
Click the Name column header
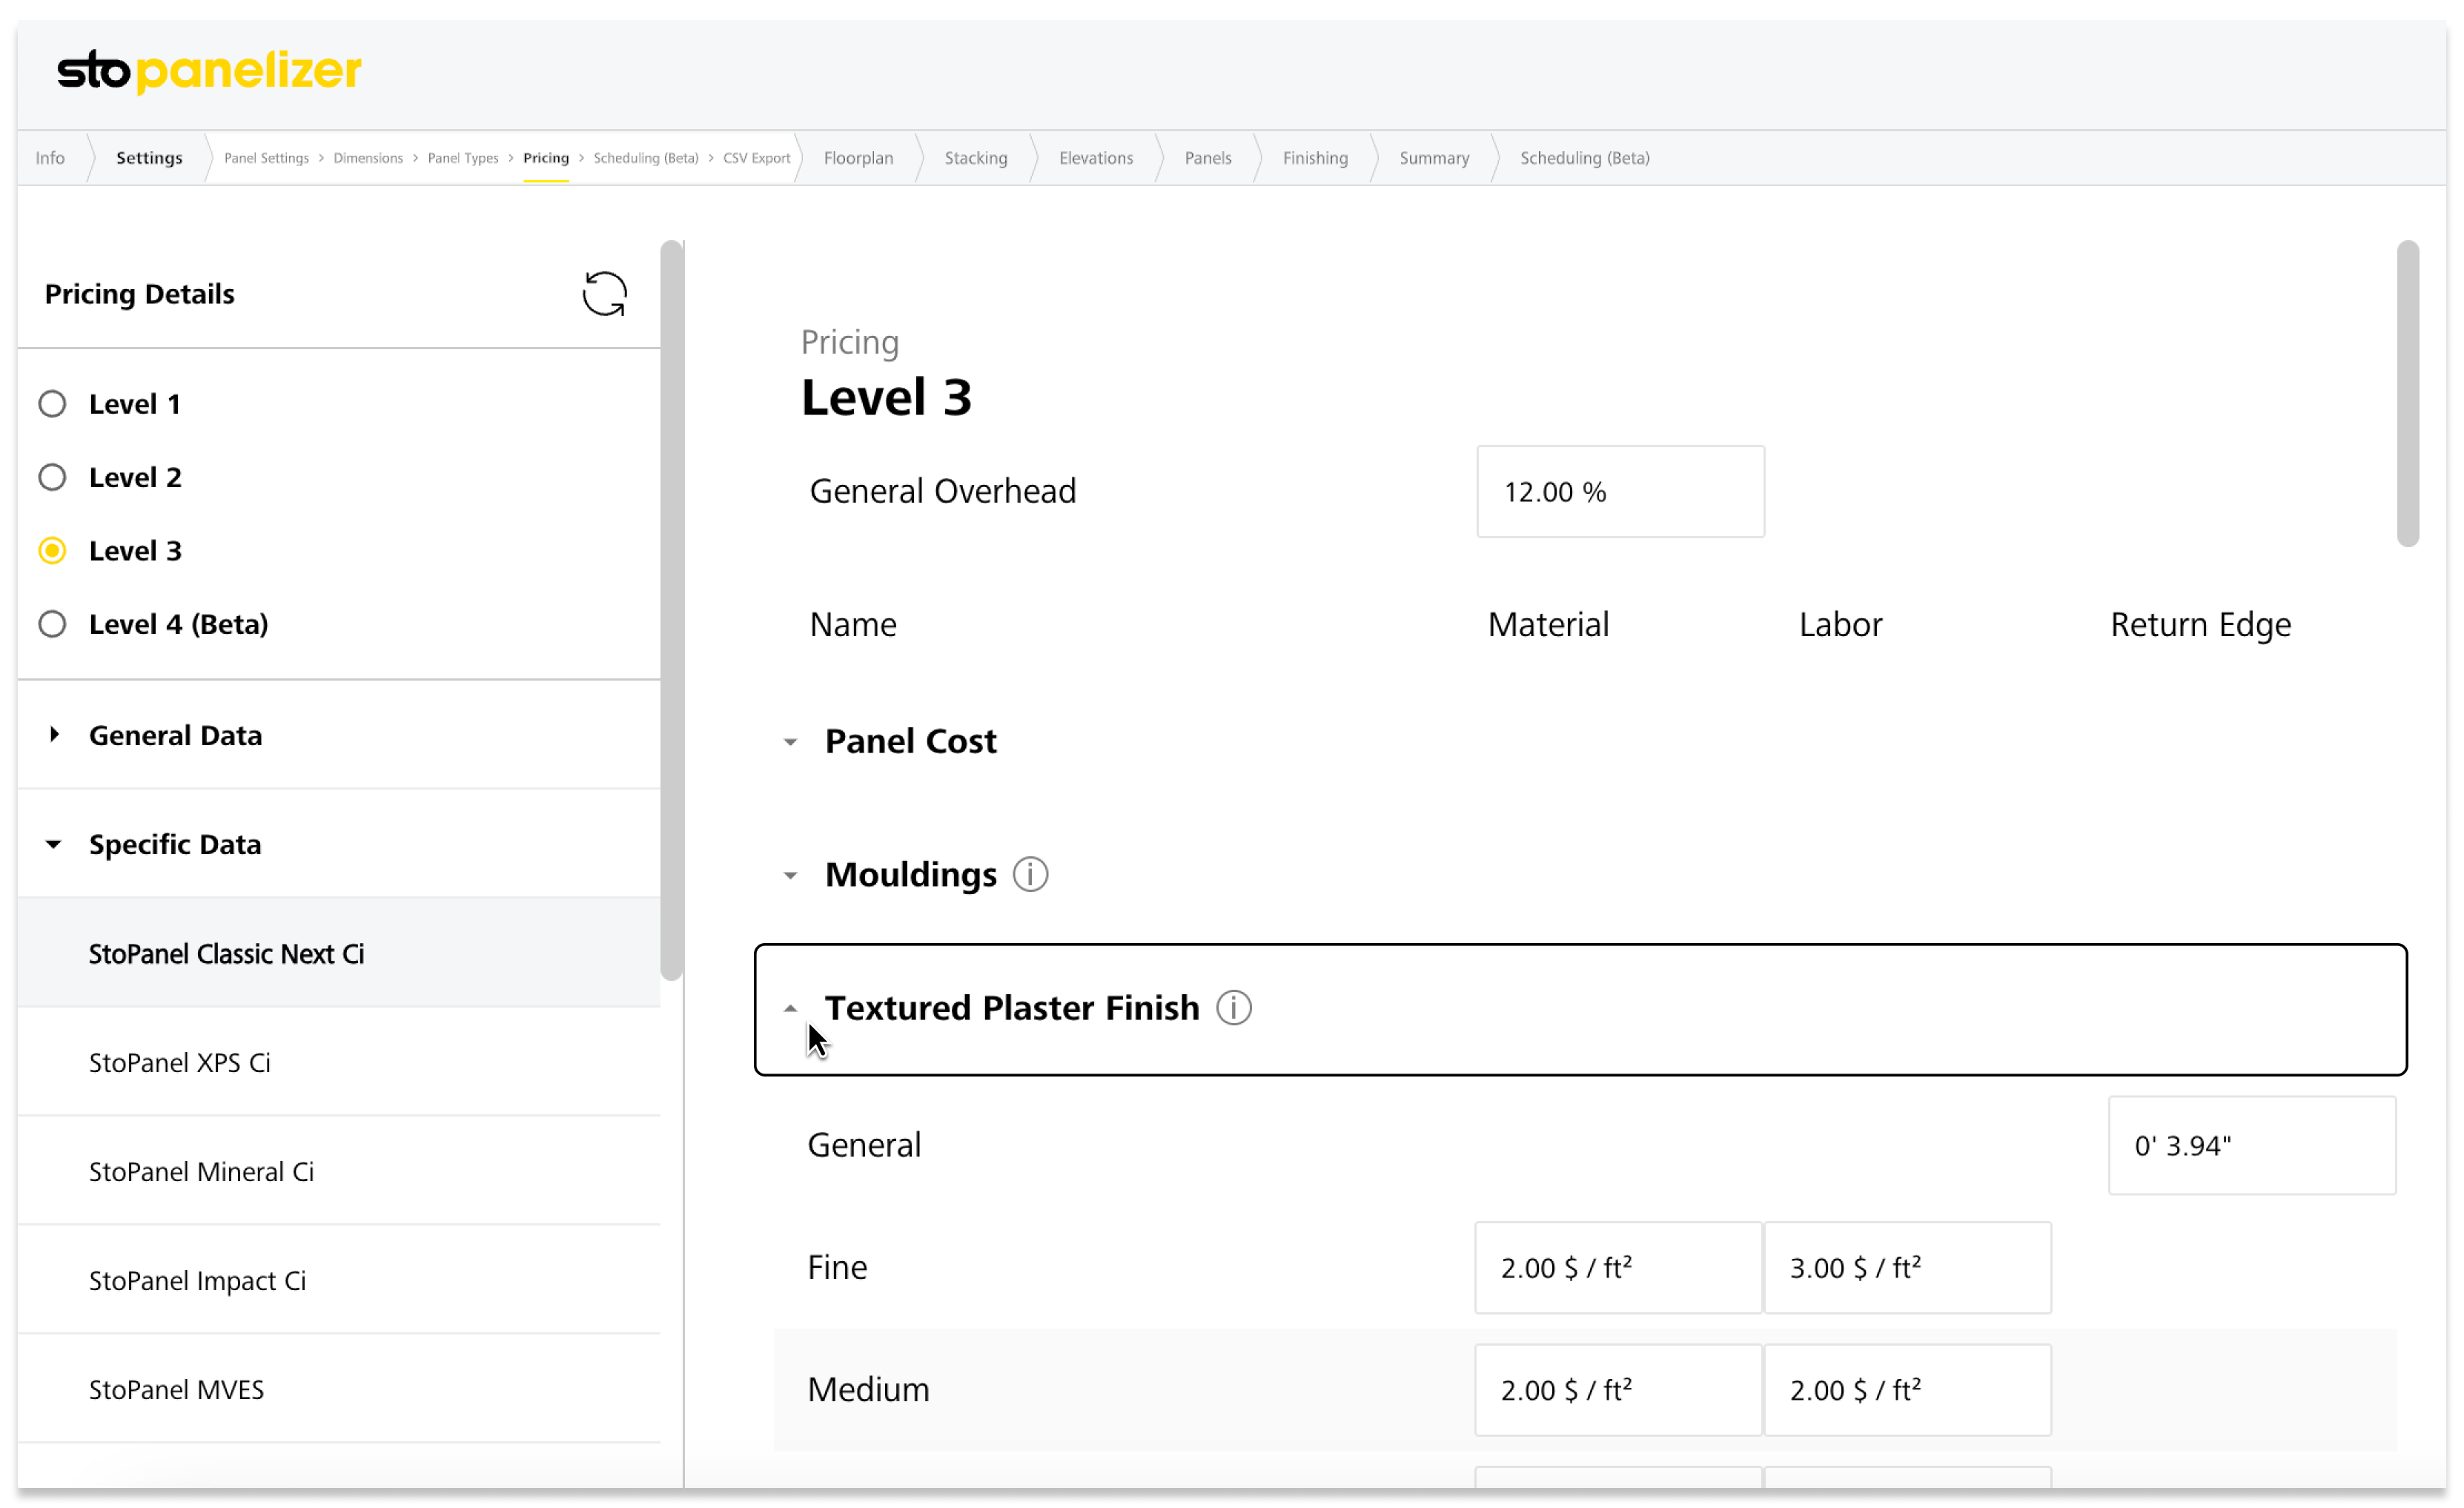[853, 624]
